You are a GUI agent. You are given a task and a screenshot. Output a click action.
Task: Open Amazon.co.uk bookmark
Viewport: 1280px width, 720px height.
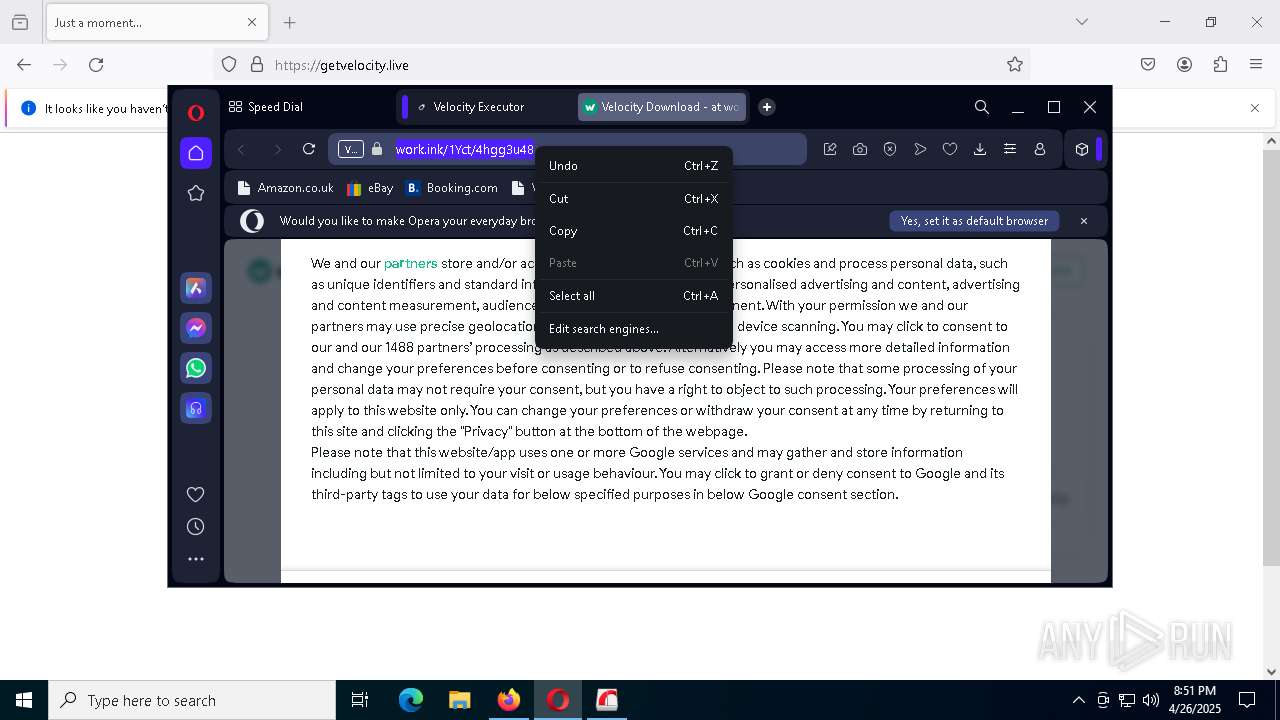click(x=286, y=188)
